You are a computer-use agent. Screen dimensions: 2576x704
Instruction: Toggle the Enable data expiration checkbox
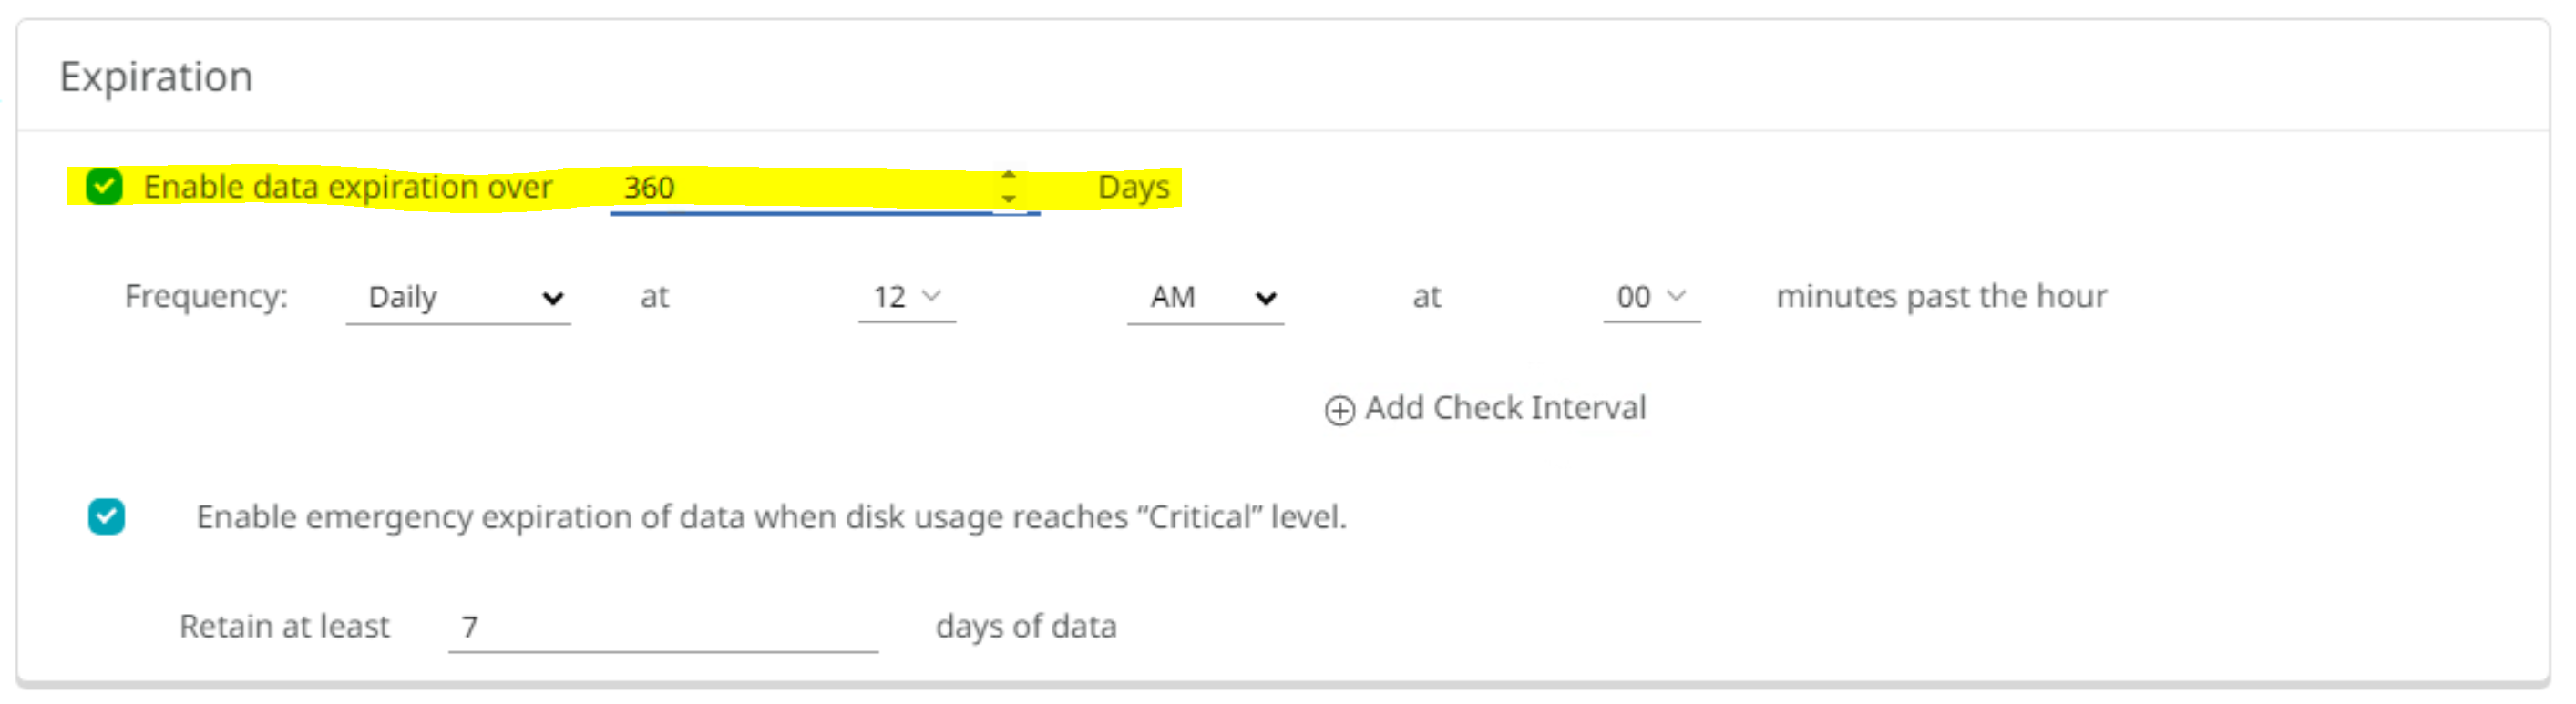(104, 187)
